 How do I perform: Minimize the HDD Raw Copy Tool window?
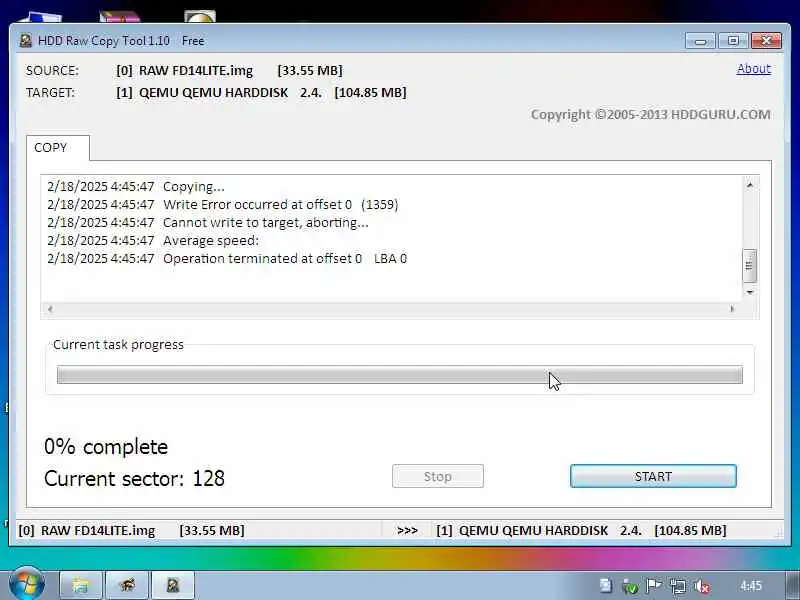pyautogui.click(x=701, y=41)
